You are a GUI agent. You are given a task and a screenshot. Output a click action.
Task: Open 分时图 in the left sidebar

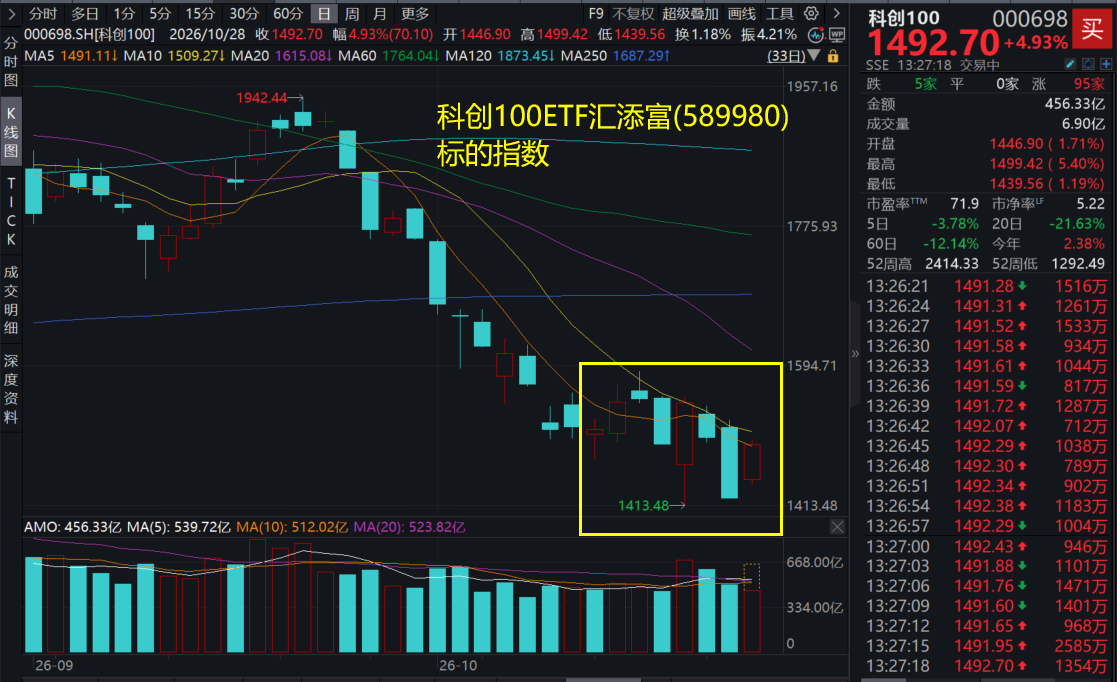pos(11,61)
